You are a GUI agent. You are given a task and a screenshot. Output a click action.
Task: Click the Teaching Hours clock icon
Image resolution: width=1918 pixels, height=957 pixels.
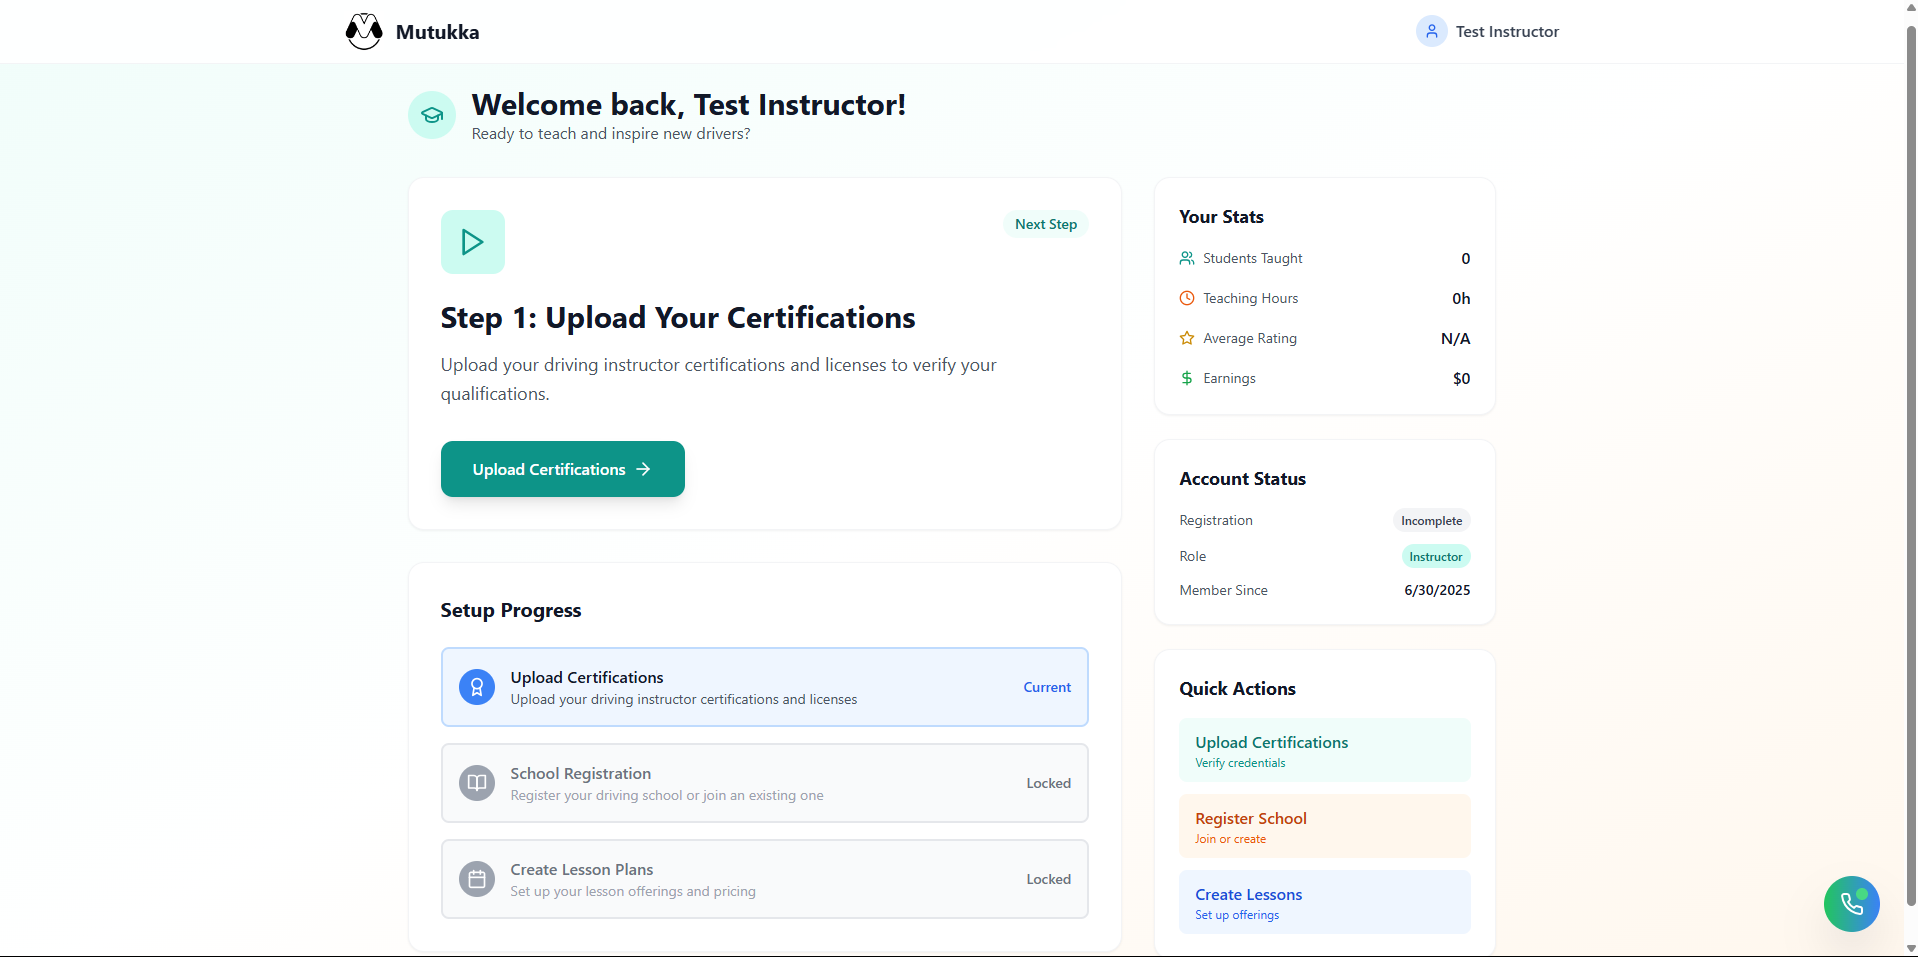tap(1187, 298)
